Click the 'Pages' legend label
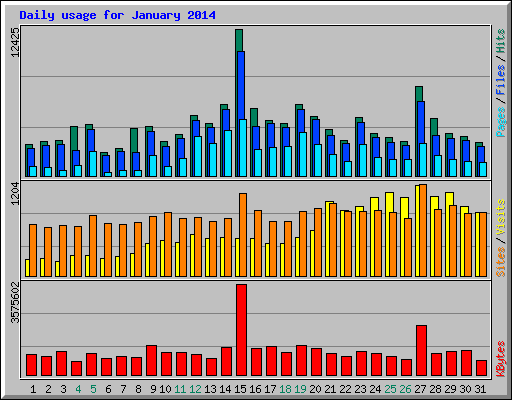The width and height of the screenshot is (512, 400). [x=501, y=122]
